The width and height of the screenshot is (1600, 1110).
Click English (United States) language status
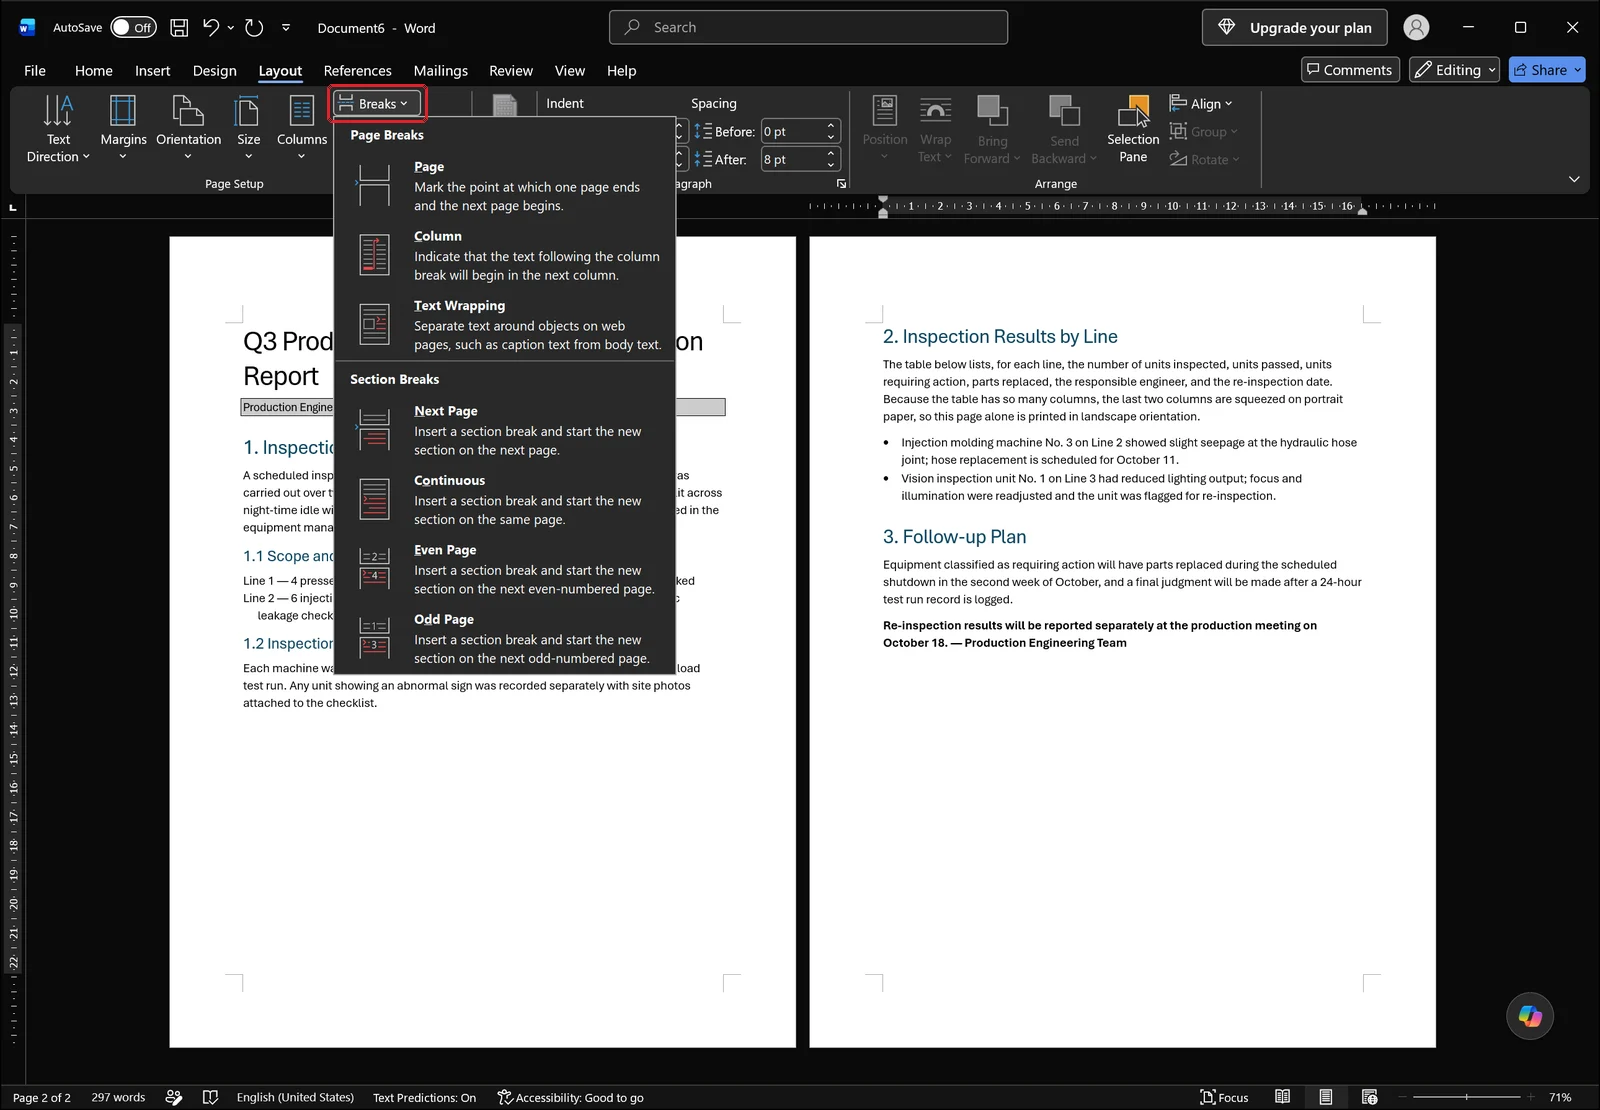295,1097
